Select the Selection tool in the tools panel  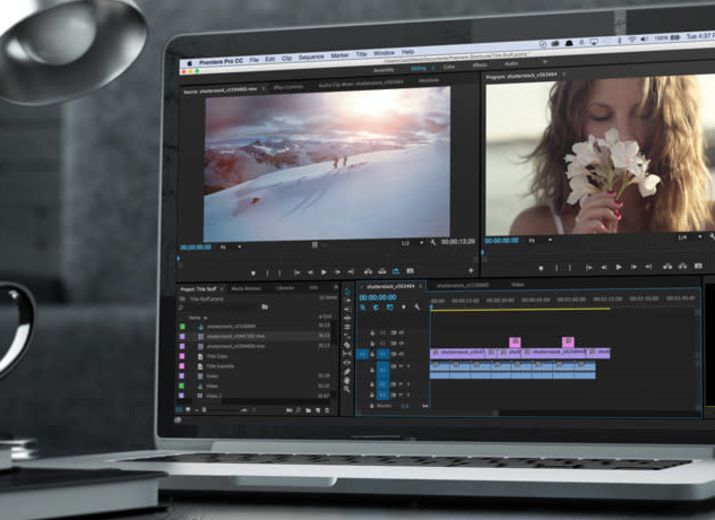[347, 291]
